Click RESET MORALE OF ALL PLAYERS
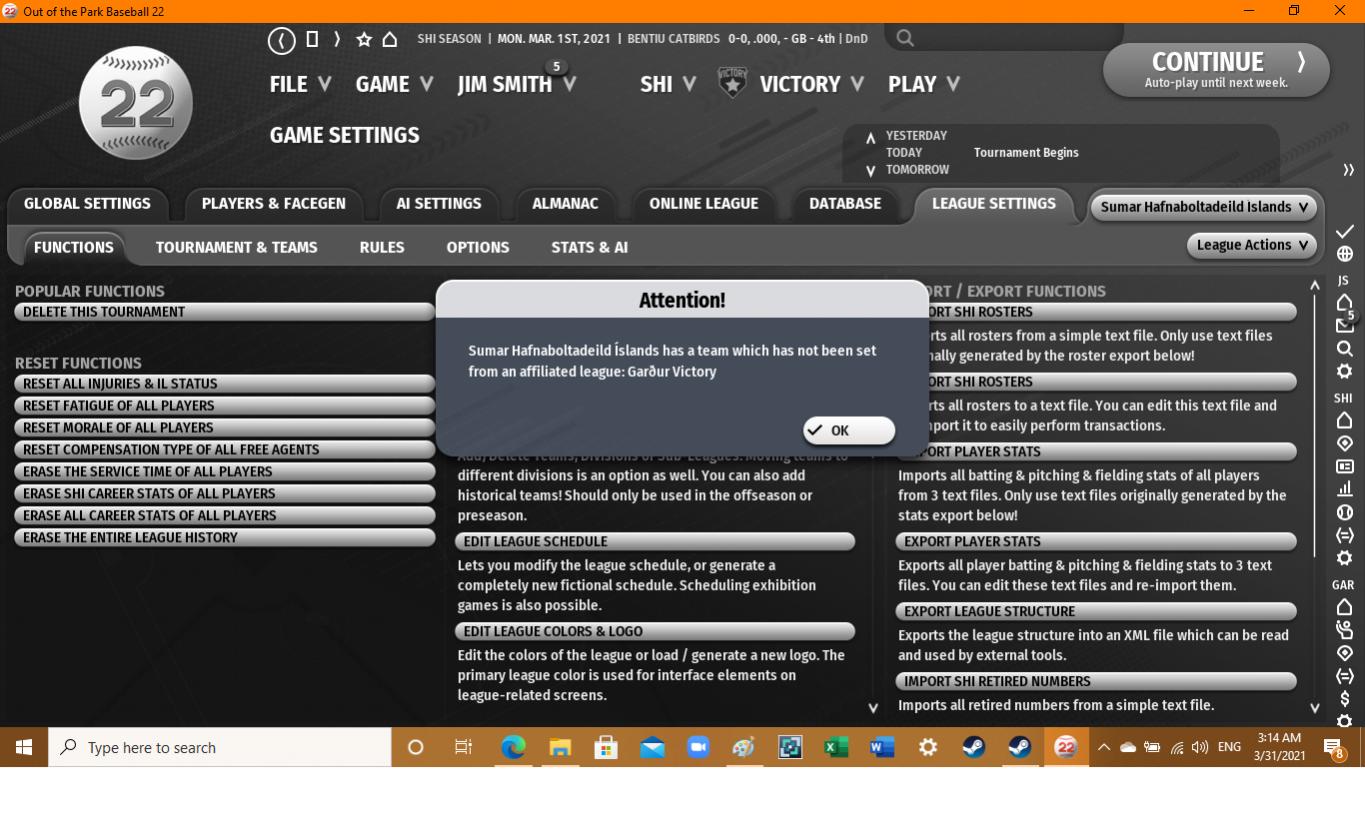Image resolution: width=1365 pixels, height=823 pixels. [x=224, y=428]
